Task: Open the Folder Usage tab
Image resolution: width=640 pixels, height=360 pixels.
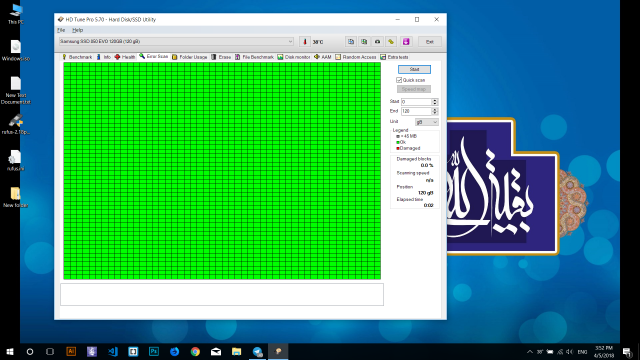Action: tap(189, 57)
